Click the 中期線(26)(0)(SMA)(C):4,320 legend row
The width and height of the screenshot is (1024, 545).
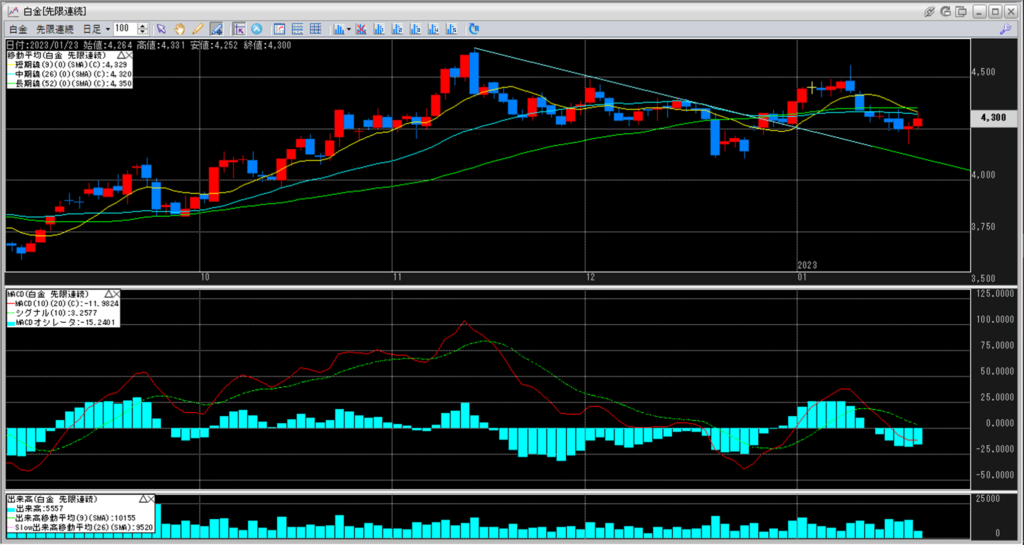click(69, 74)
